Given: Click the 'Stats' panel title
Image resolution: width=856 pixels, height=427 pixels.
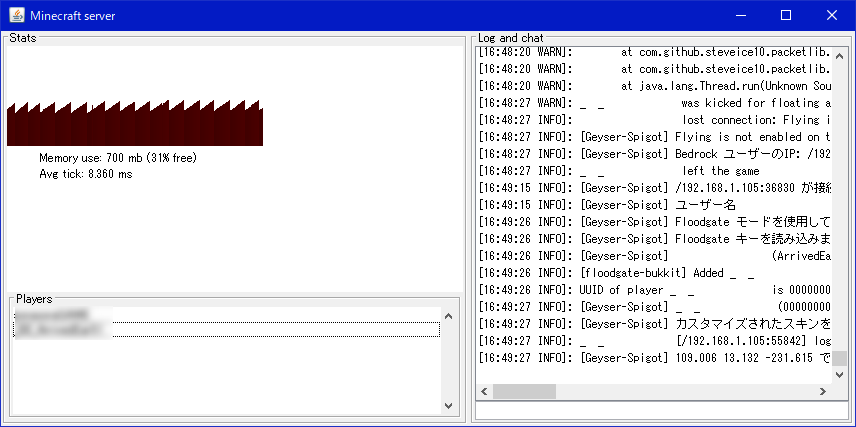Looking at the screenshot, I should [22, 38].
